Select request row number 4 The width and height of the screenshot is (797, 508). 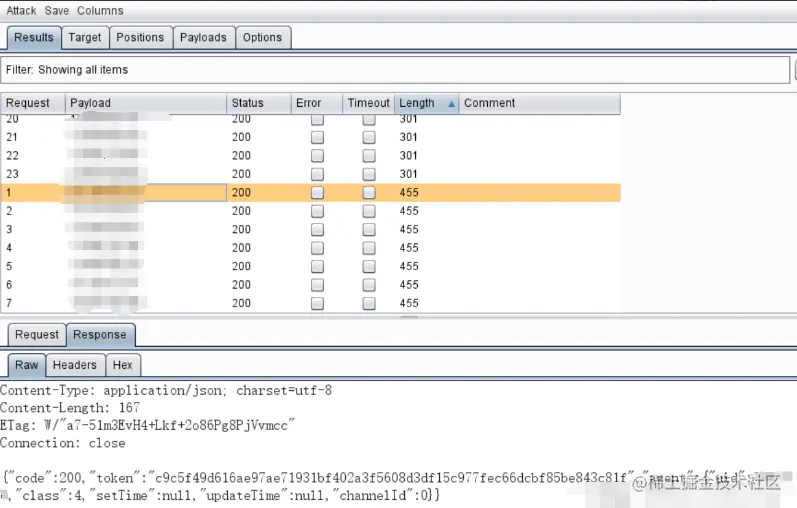click(310, 248)
